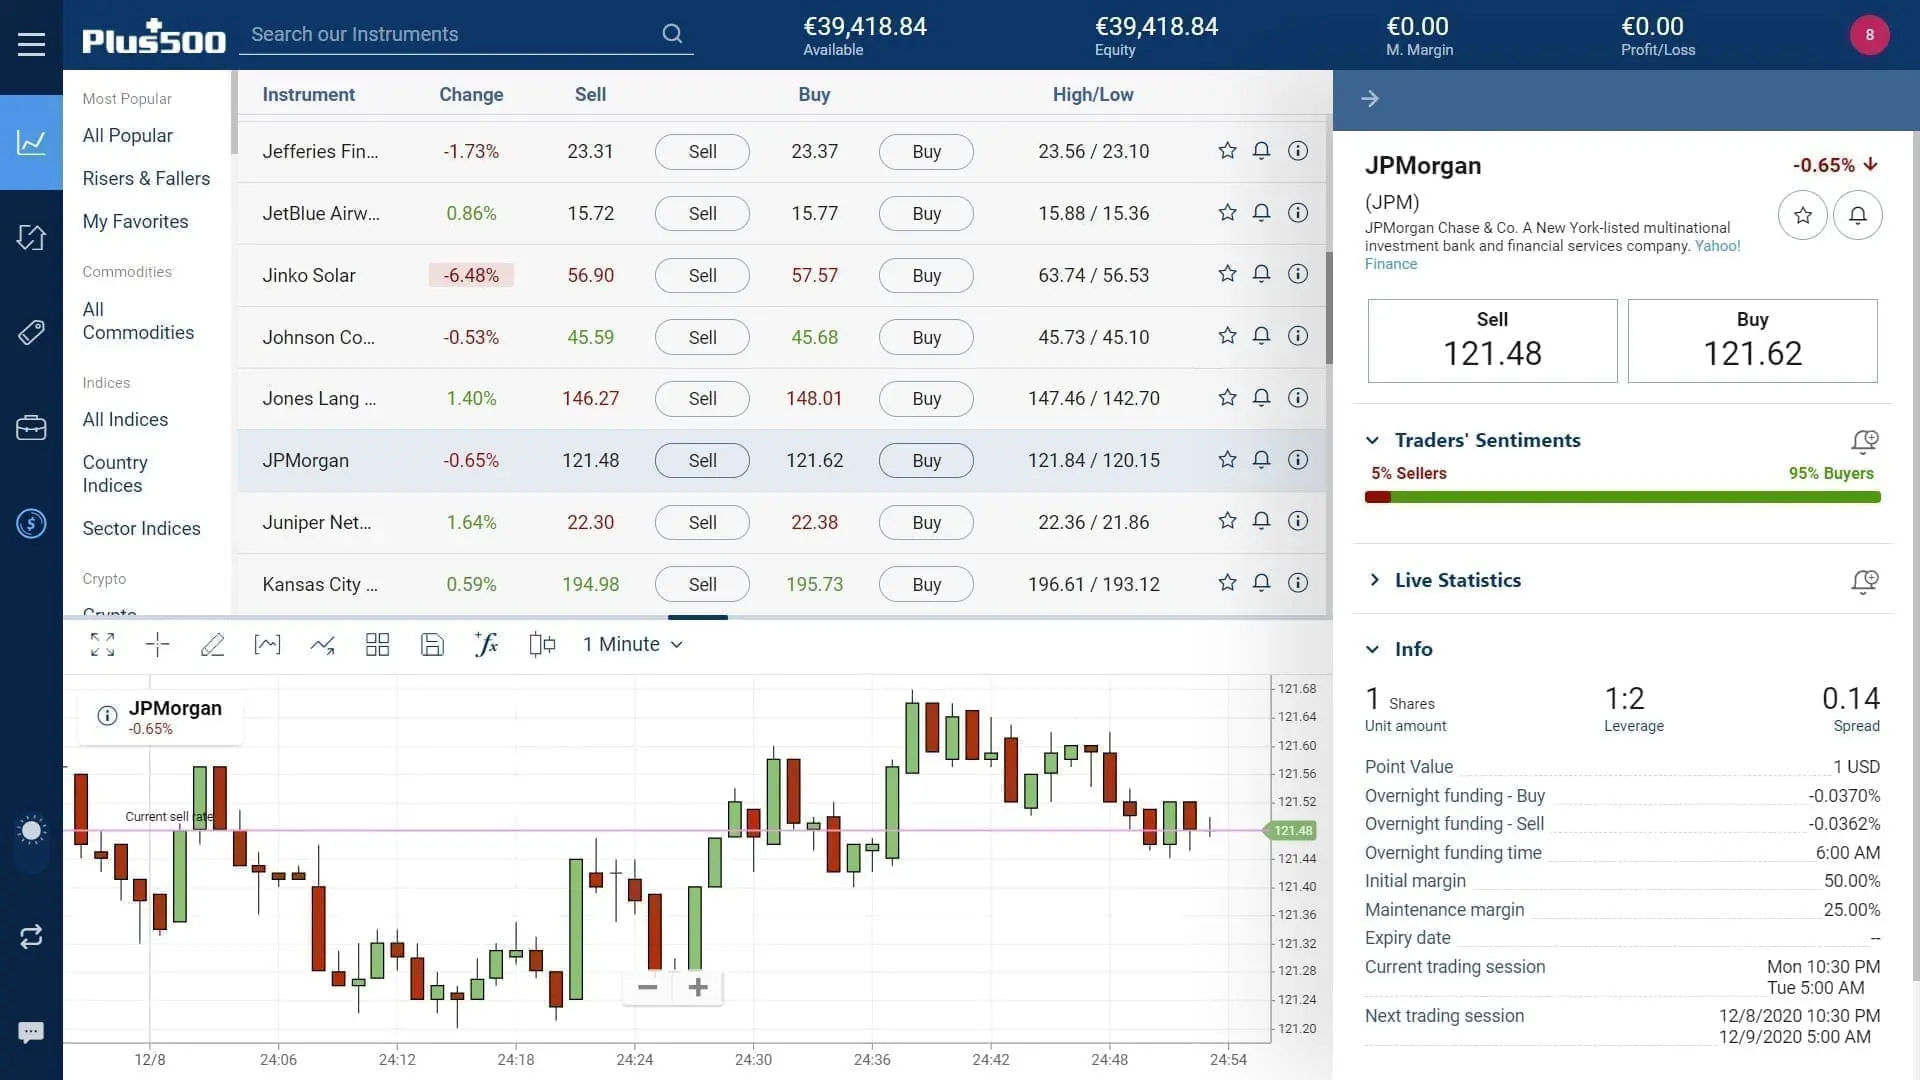
Task: Open the fx indicators menu
Action: point(486,645)
